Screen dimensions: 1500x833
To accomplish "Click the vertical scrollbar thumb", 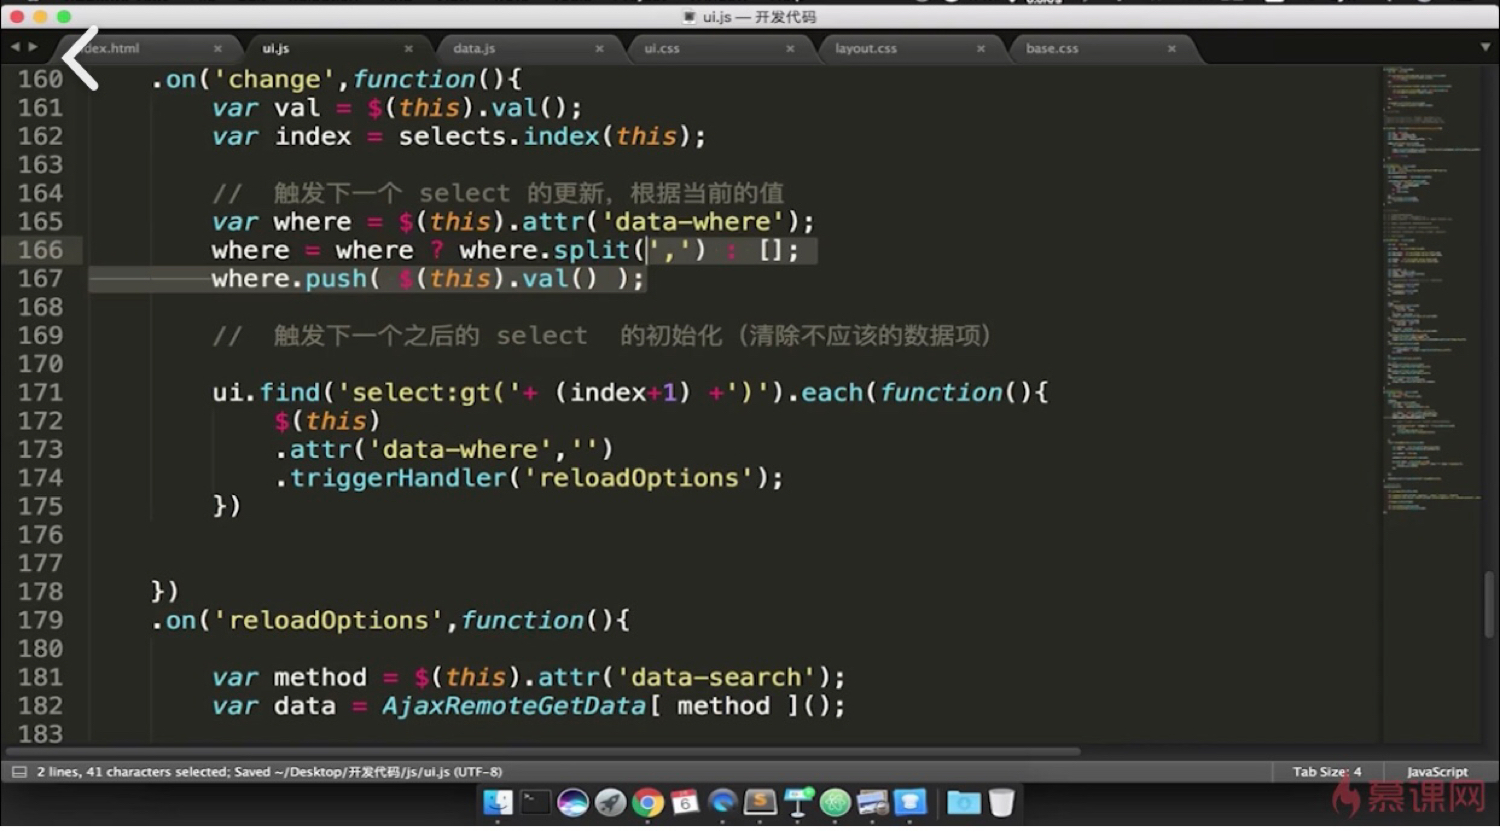I will [1489, 603].
